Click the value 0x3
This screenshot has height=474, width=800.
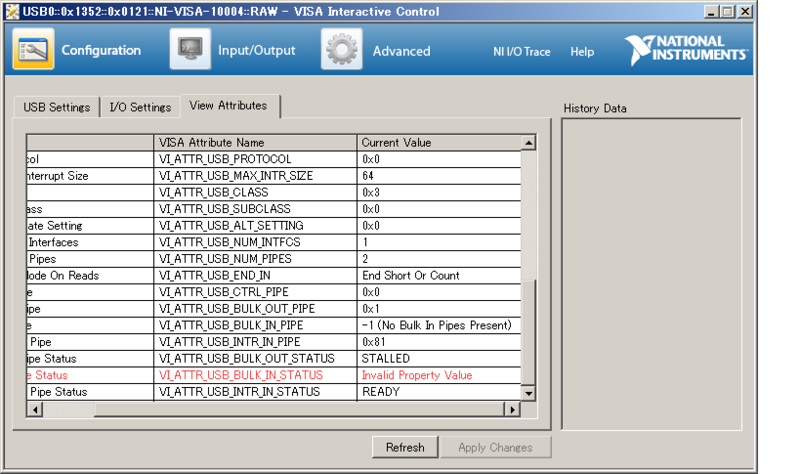[x=371, y=192]
